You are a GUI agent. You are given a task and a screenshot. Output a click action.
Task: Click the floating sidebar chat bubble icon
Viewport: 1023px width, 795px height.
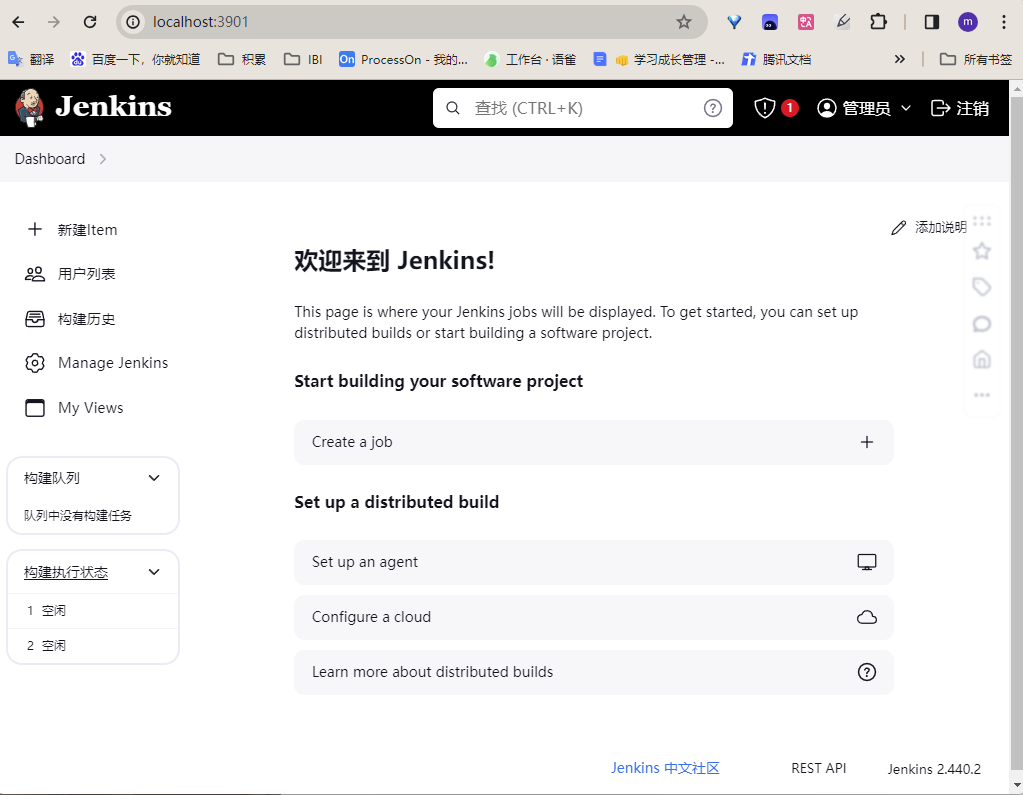[x=982, y=323]
